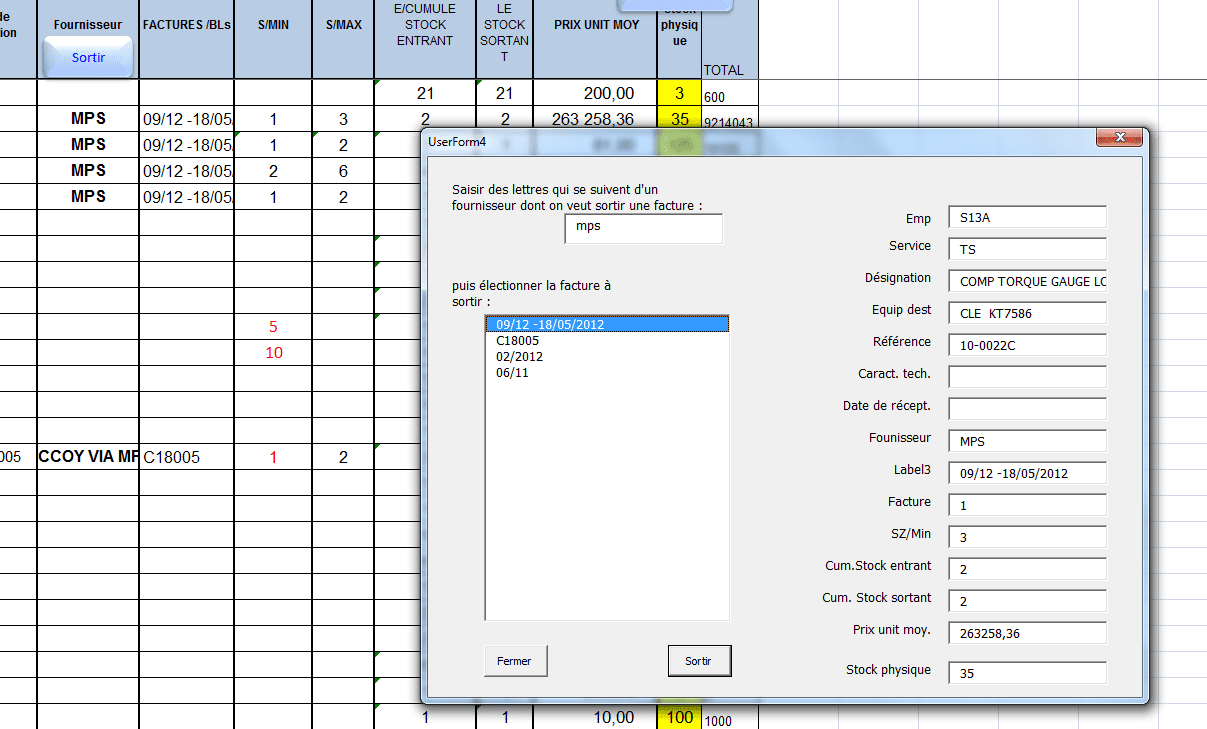Image resolution: width=1207 pixels, height=729 pixels.
Task: Click the CCOY VIA MP supplier cell
Action: tap(88, 457)
